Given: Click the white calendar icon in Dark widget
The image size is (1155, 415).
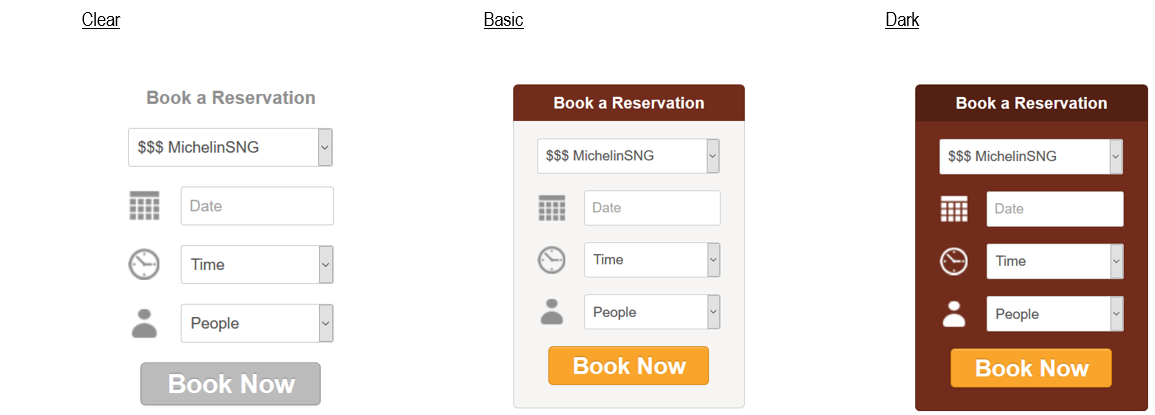Looking at the screenshot, I should pyautogui.click(x=954, y=209).
